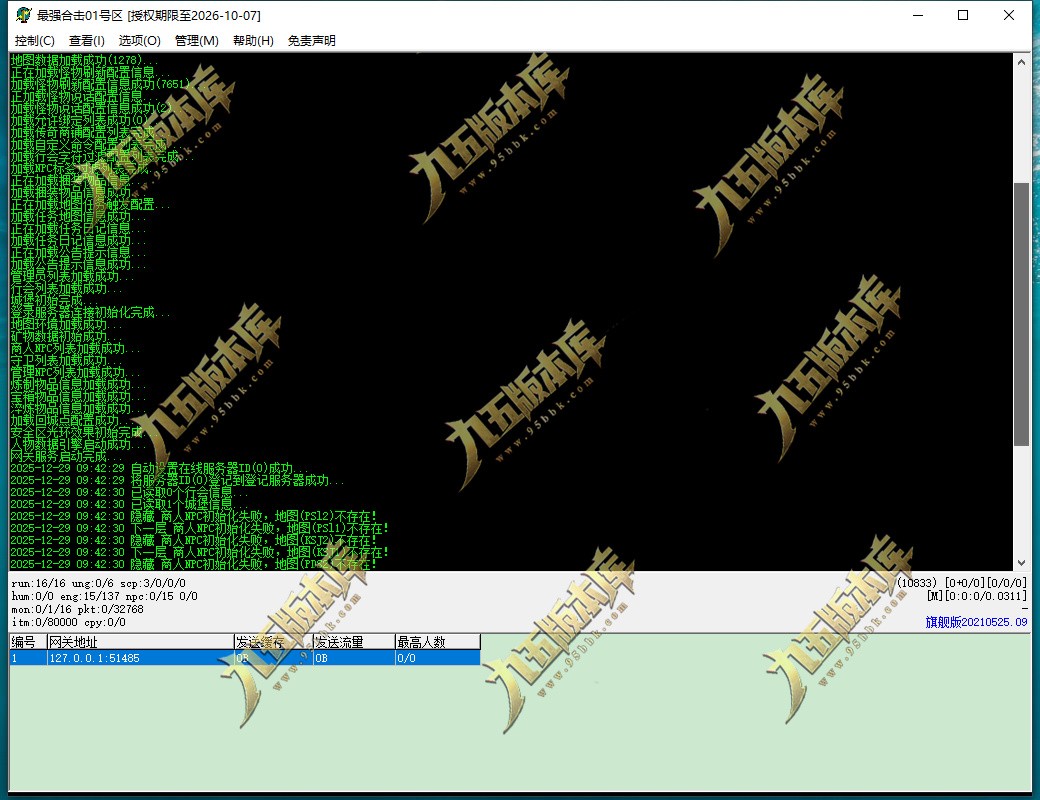Screen dimensions: 1040x800
Task: Click the (10833) counter text
Action: [917, 582]
